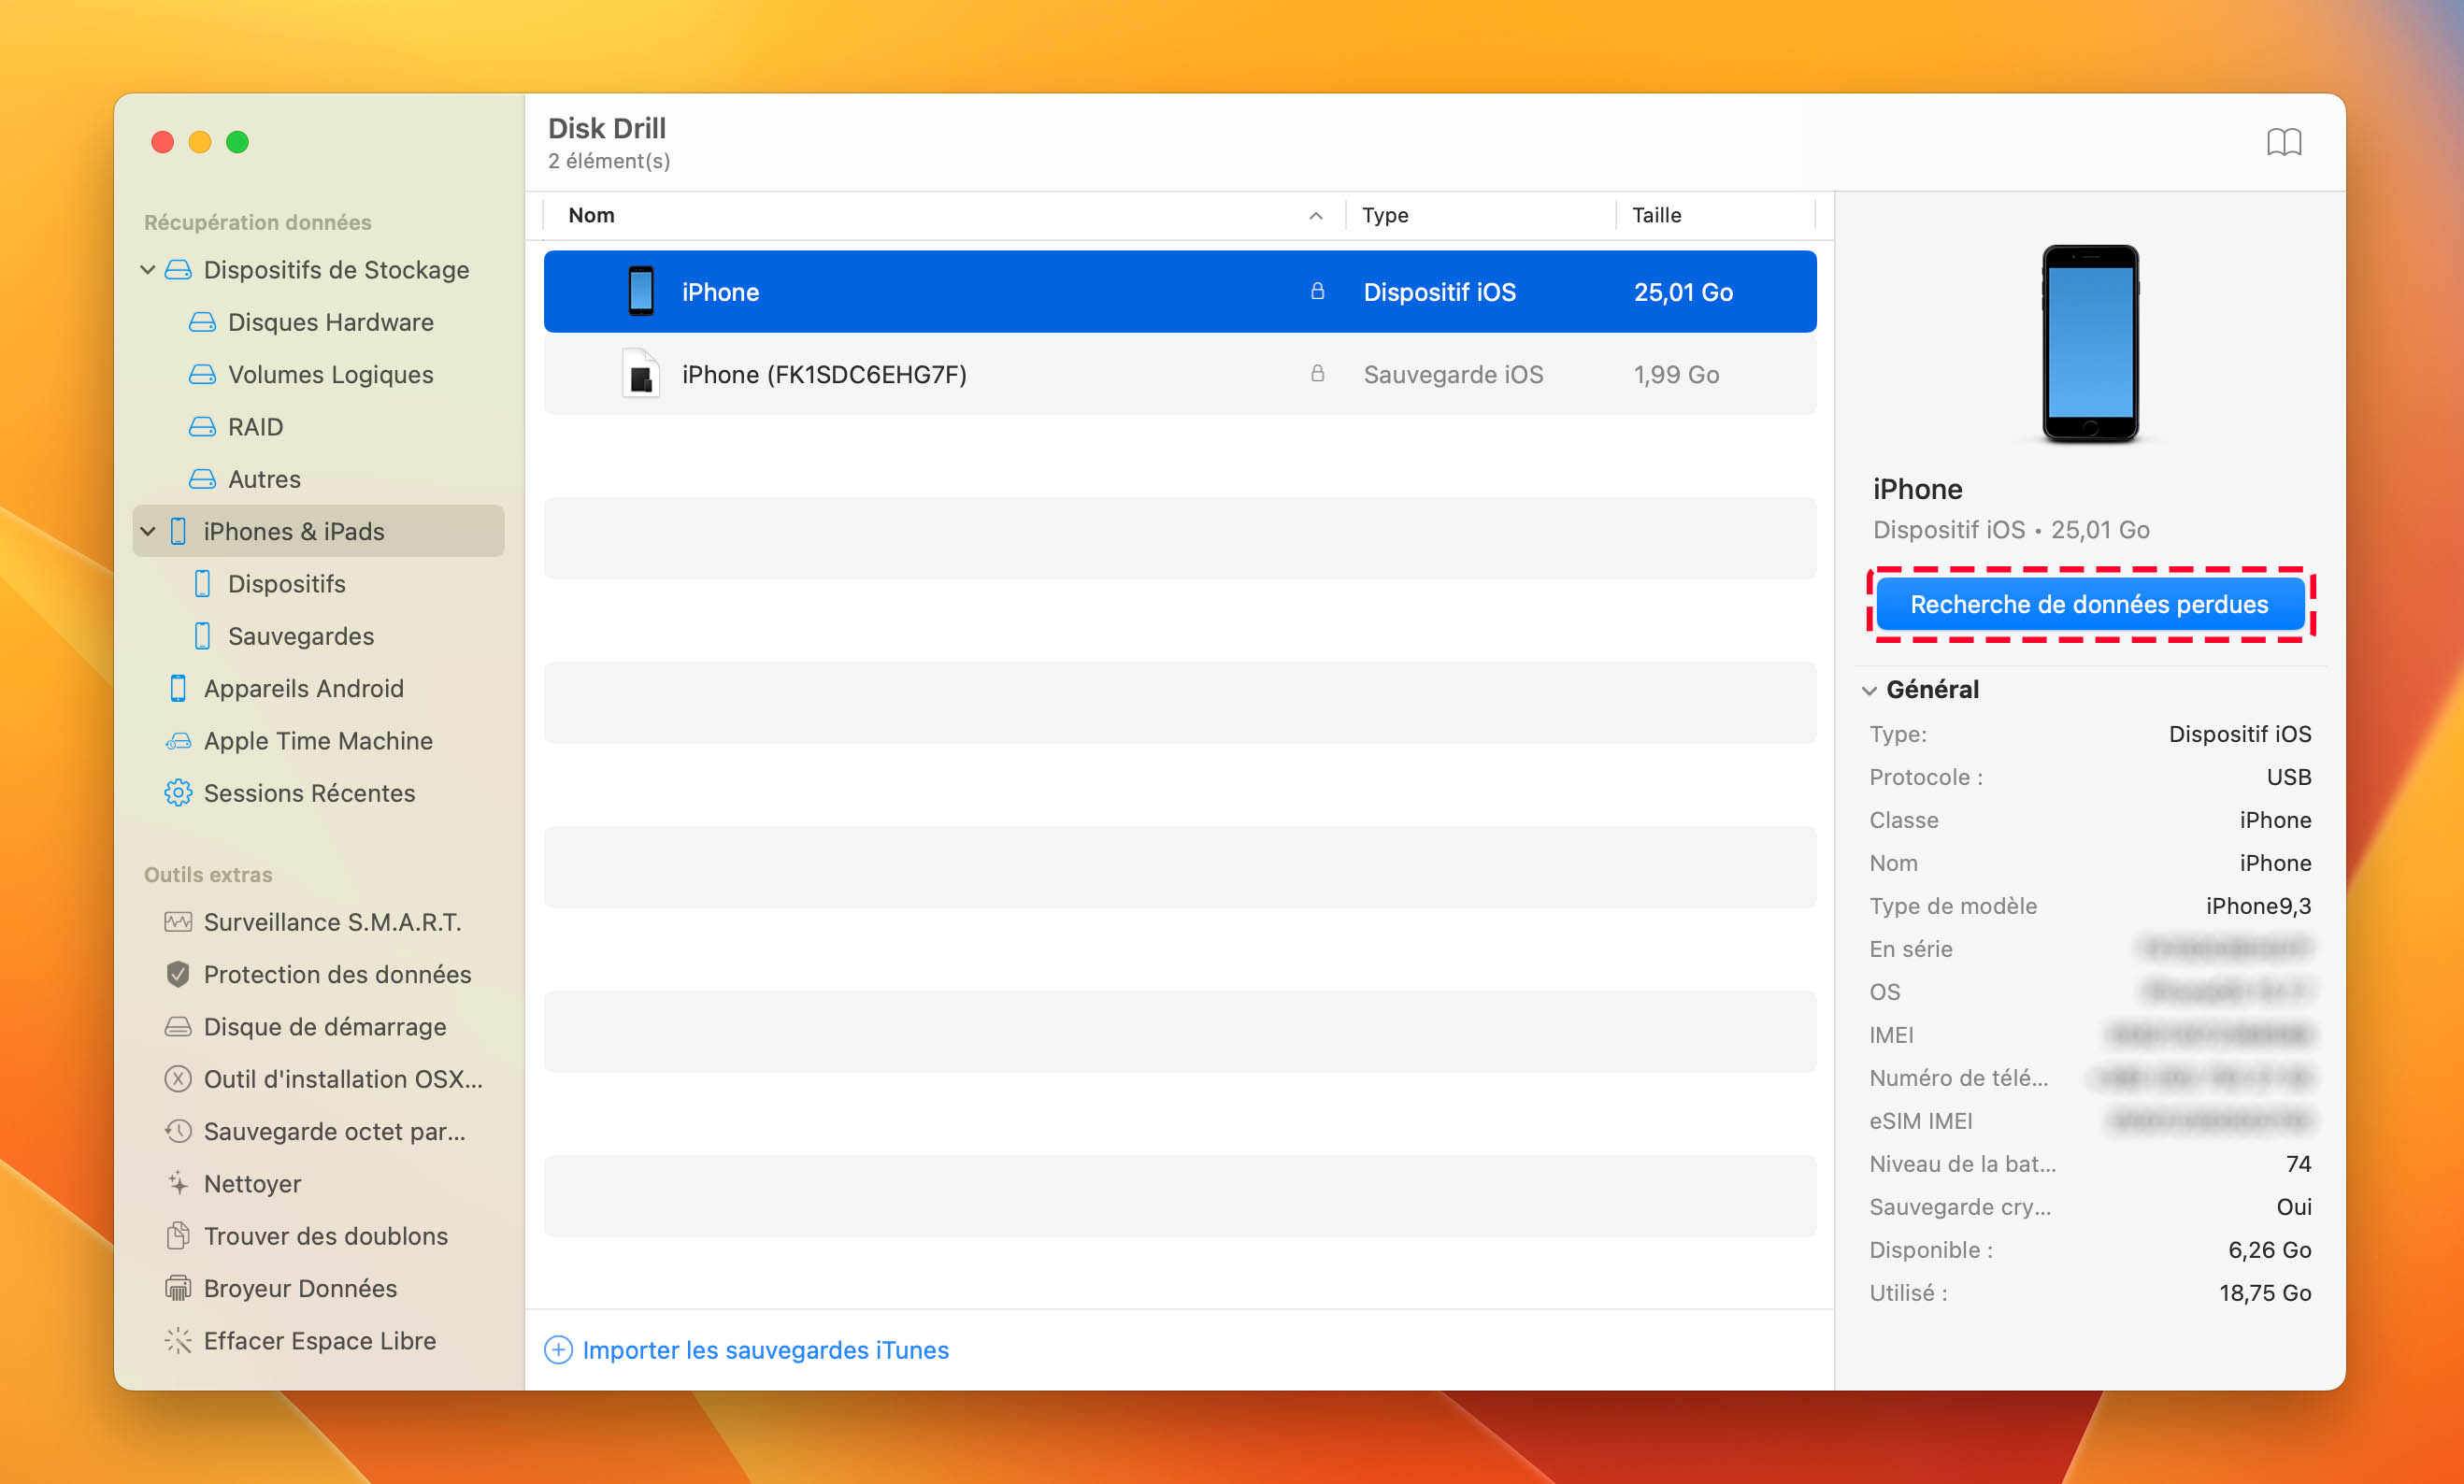
Task: Select iPhones & iPads in sidebar
Action: pos(318,531)
